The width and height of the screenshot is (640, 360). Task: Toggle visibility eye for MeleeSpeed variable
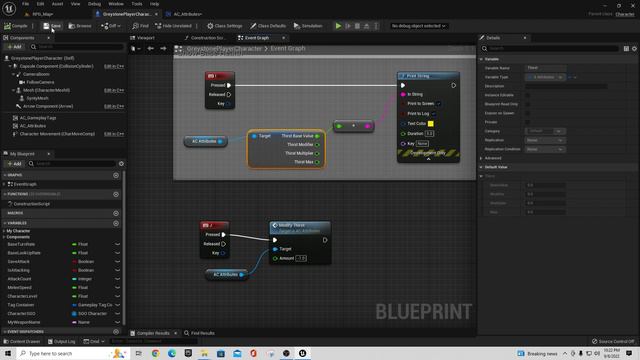(x=118, y=287)
